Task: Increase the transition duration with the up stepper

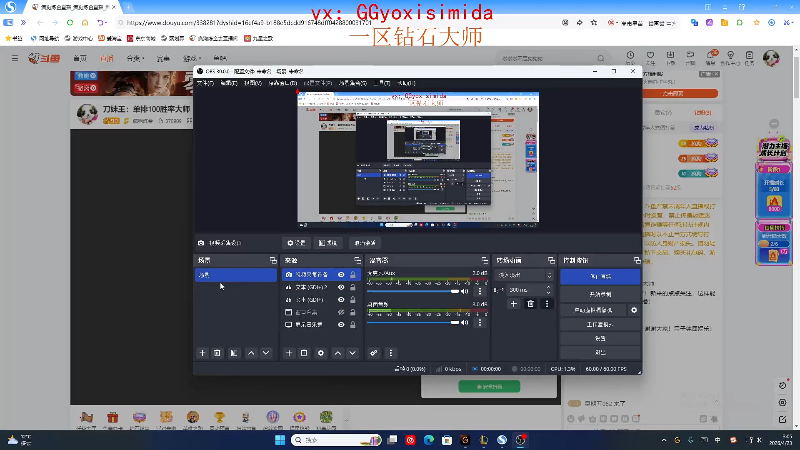Action: point(548,287)
